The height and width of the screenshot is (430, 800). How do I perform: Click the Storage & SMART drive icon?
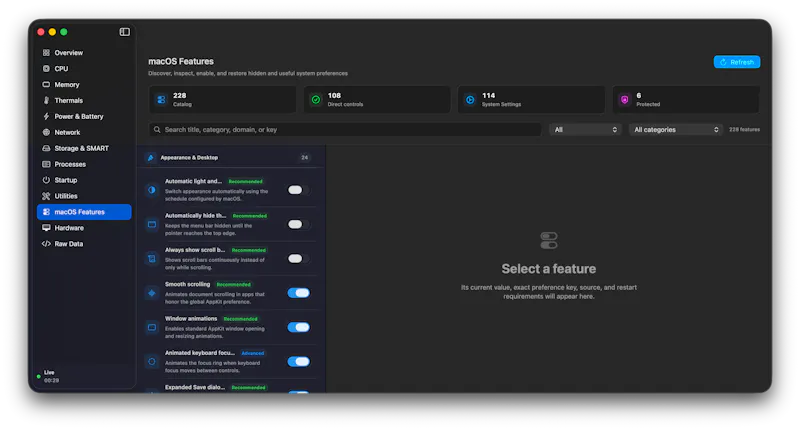click(46, 148)
